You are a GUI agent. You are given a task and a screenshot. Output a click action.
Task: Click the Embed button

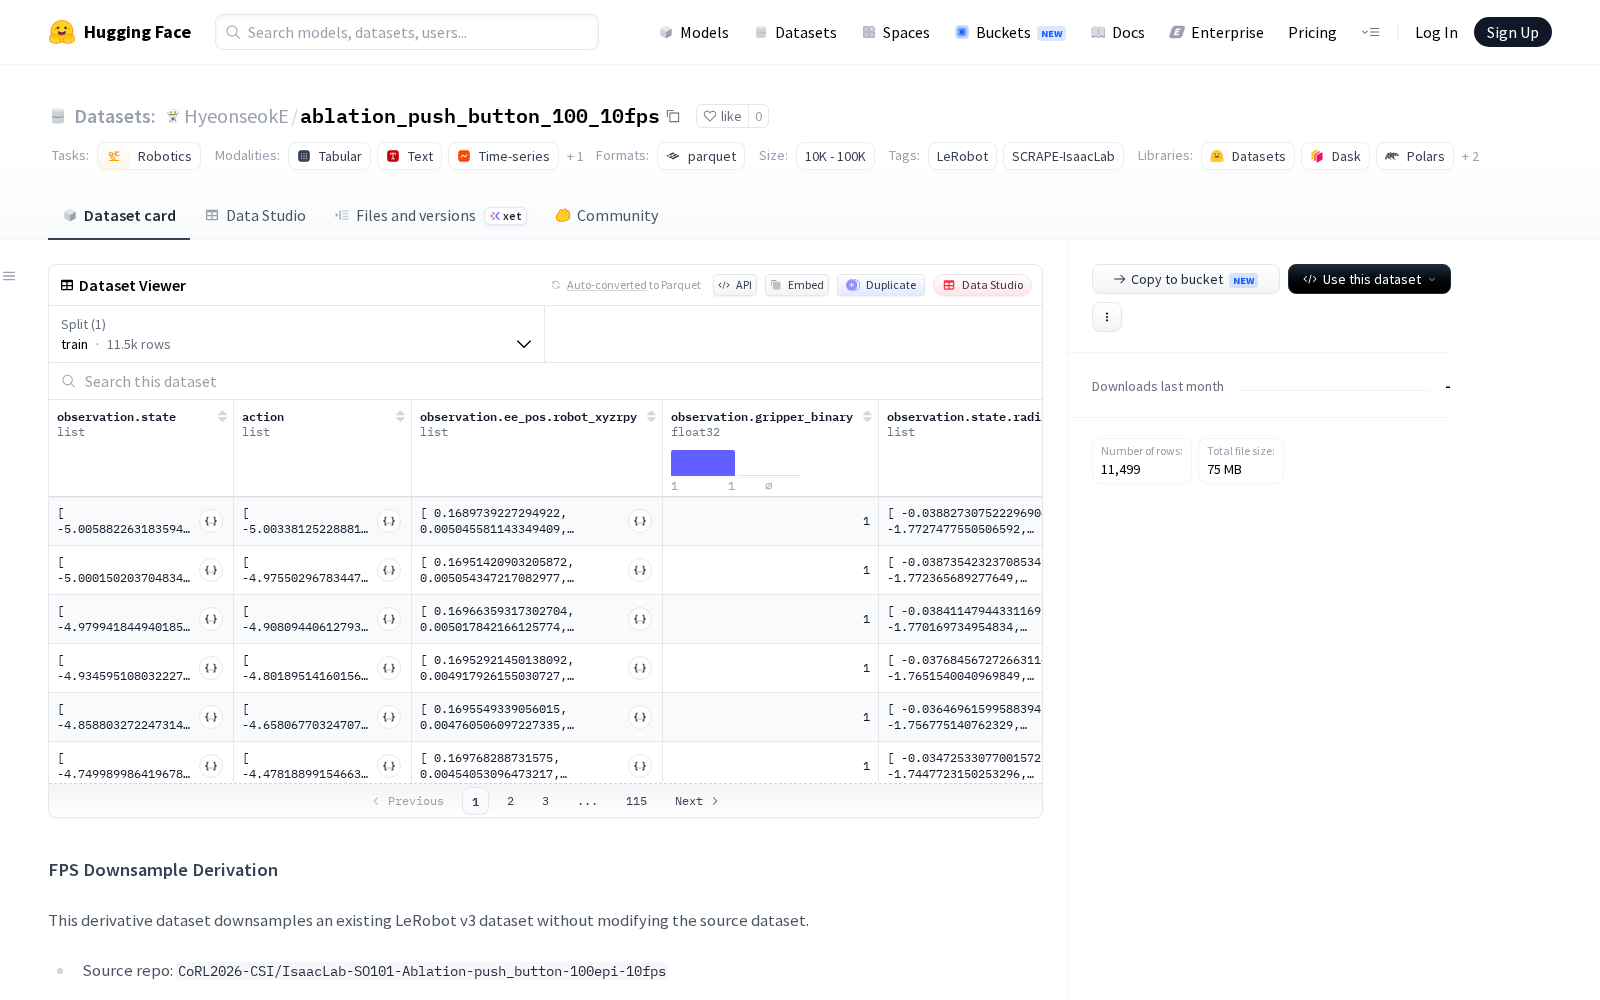797,285
